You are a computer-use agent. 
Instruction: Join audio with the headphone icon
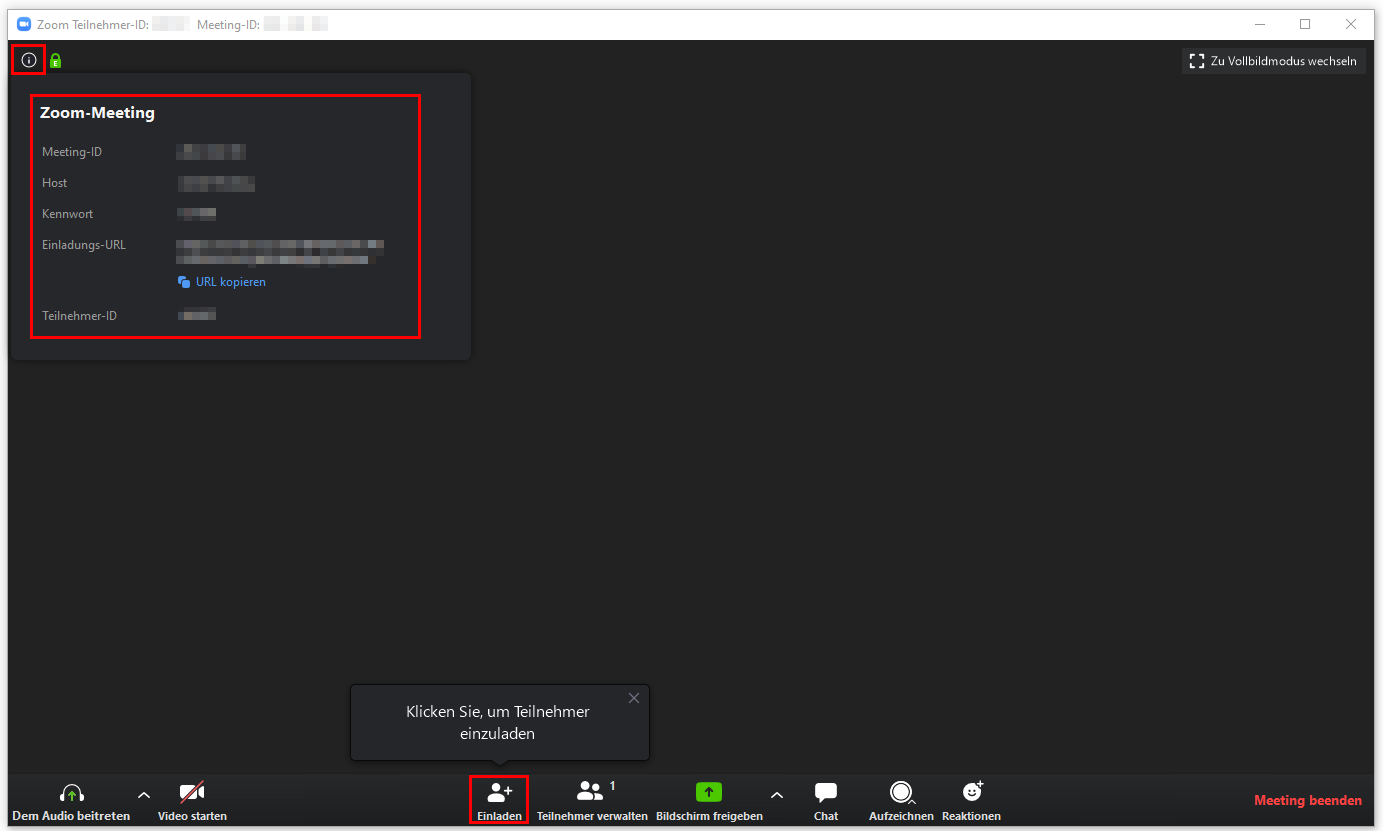(x=71, y=794)
